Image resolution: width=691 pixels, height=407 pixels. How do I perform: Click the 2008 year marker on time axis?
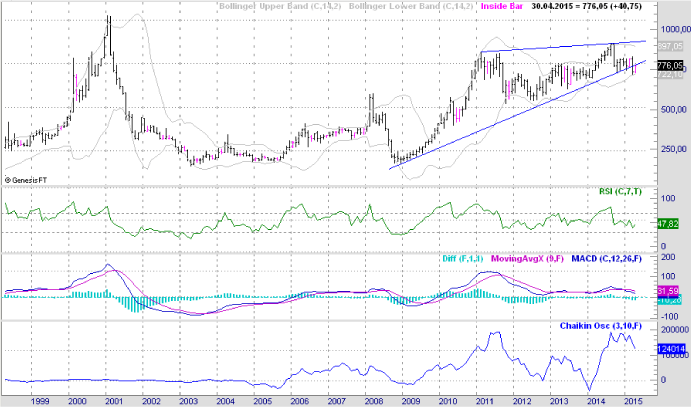coord(371,400)
